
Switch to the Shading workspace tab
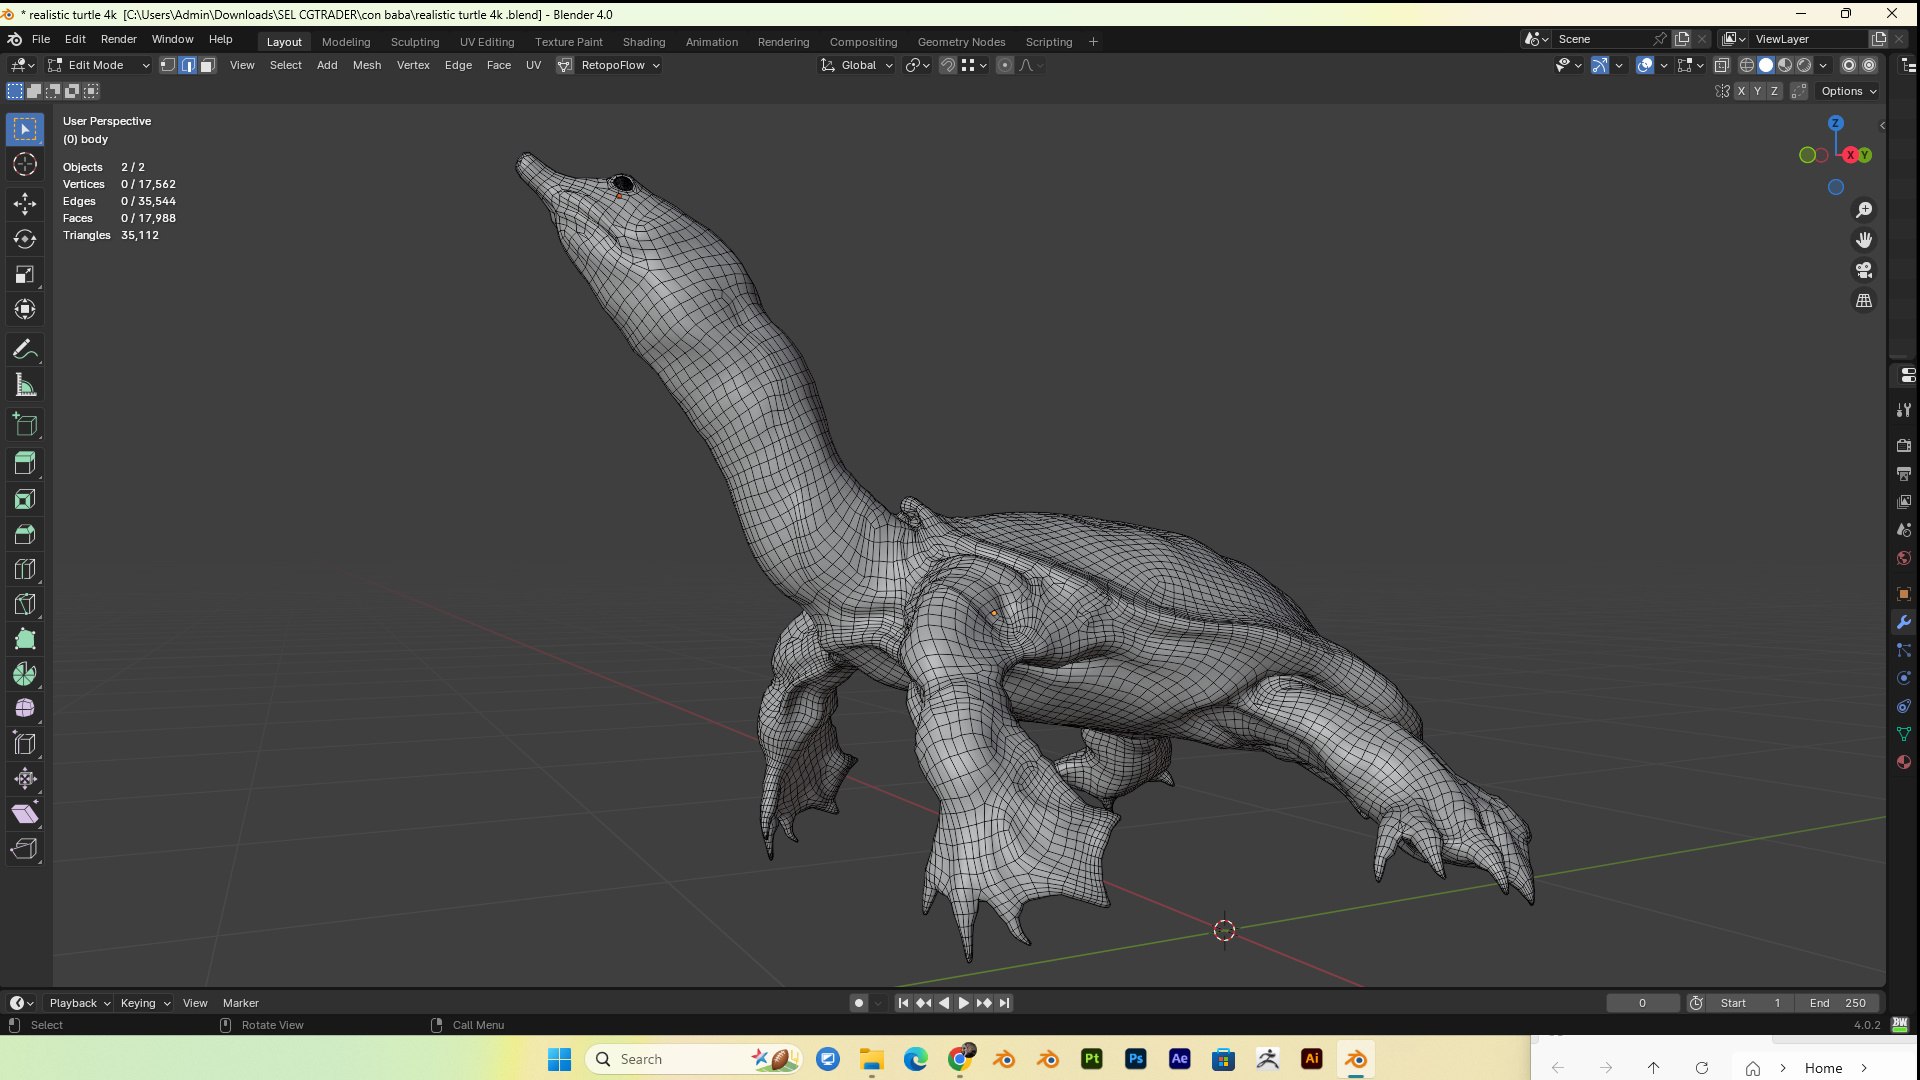pyautogui.click(x=644, y=42)
